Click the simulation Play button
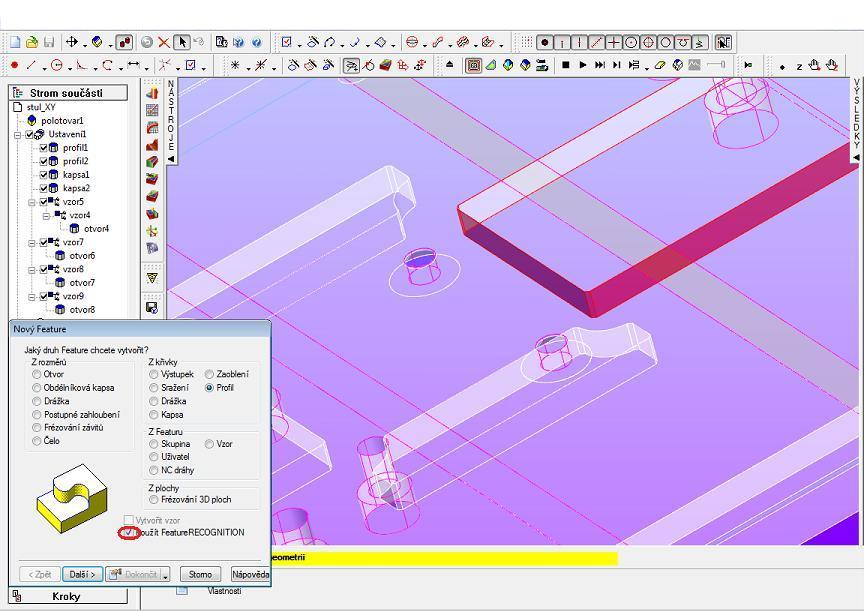 click(583, 65)
